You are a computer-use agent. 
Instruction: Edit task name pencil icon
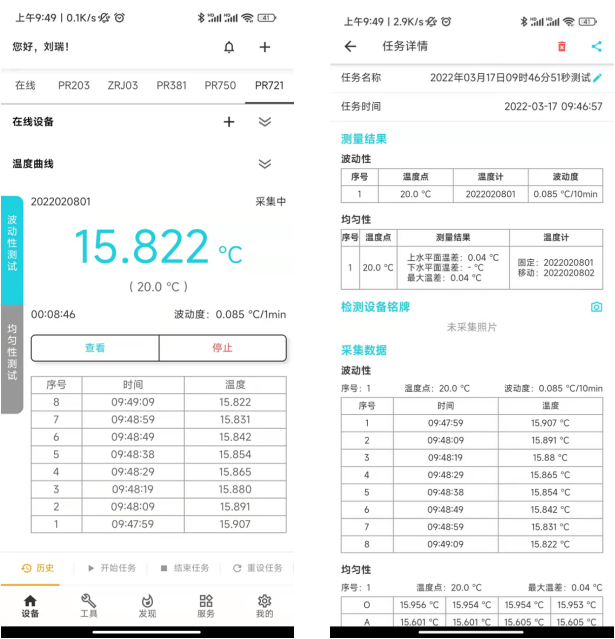[x=597, y=77]
